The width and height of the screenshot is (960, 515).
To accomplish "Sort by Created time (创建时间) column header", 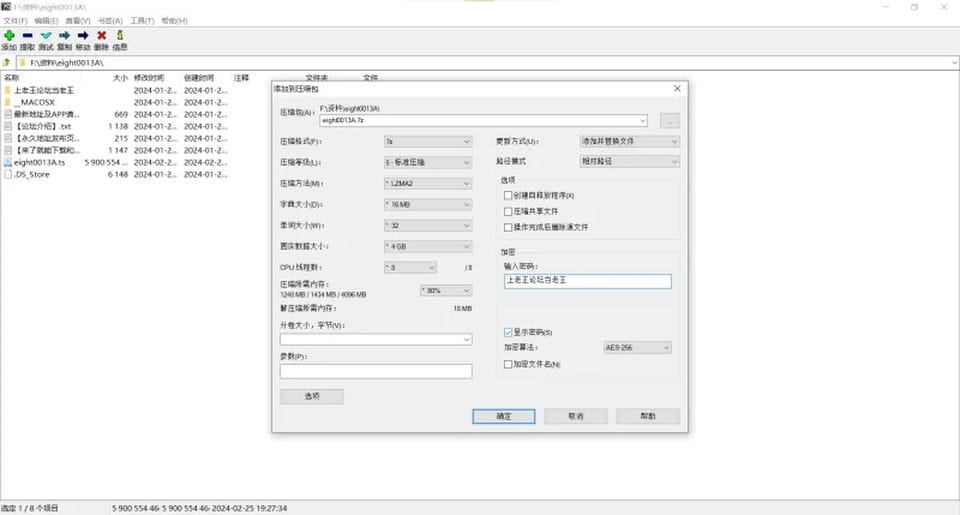I will [x=199, y=78].
